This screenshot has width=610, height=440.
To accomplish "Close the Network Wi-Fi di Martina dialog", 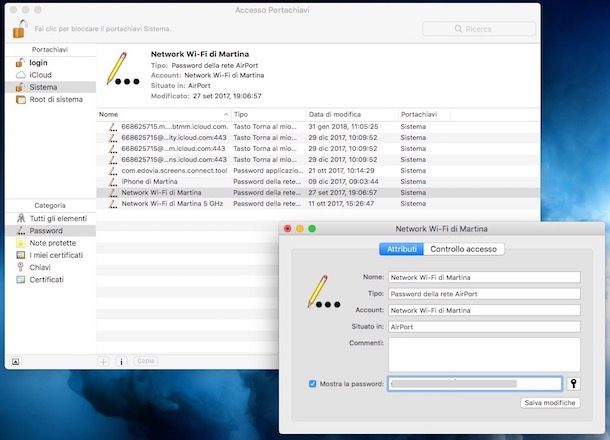I will (287, 229).
